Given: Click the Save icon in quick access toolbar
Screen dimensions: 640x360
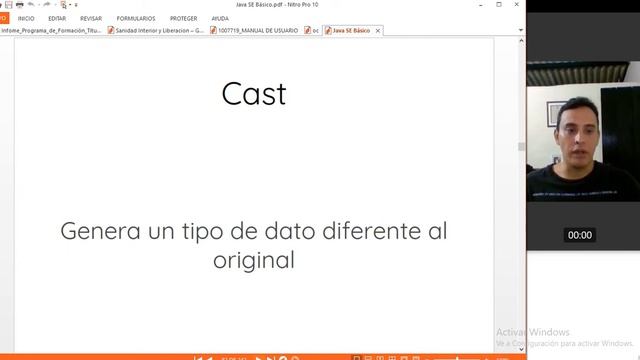Looking at the screenshot, I should (9, 4).
